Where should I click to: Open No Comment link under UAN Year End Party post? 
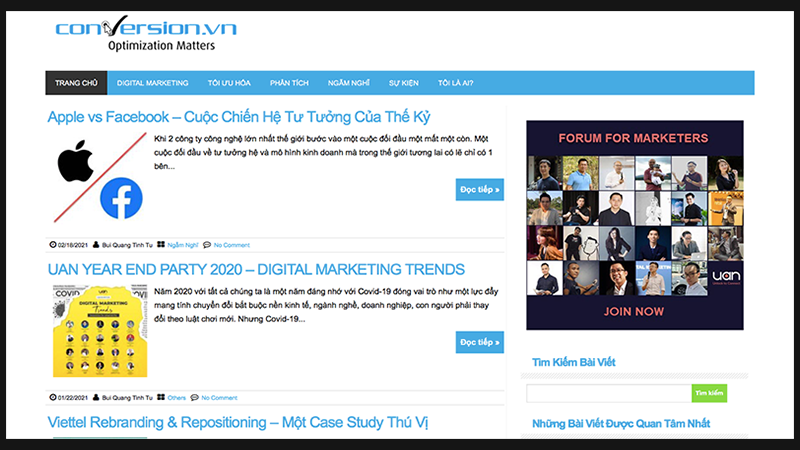click(219, 398)
